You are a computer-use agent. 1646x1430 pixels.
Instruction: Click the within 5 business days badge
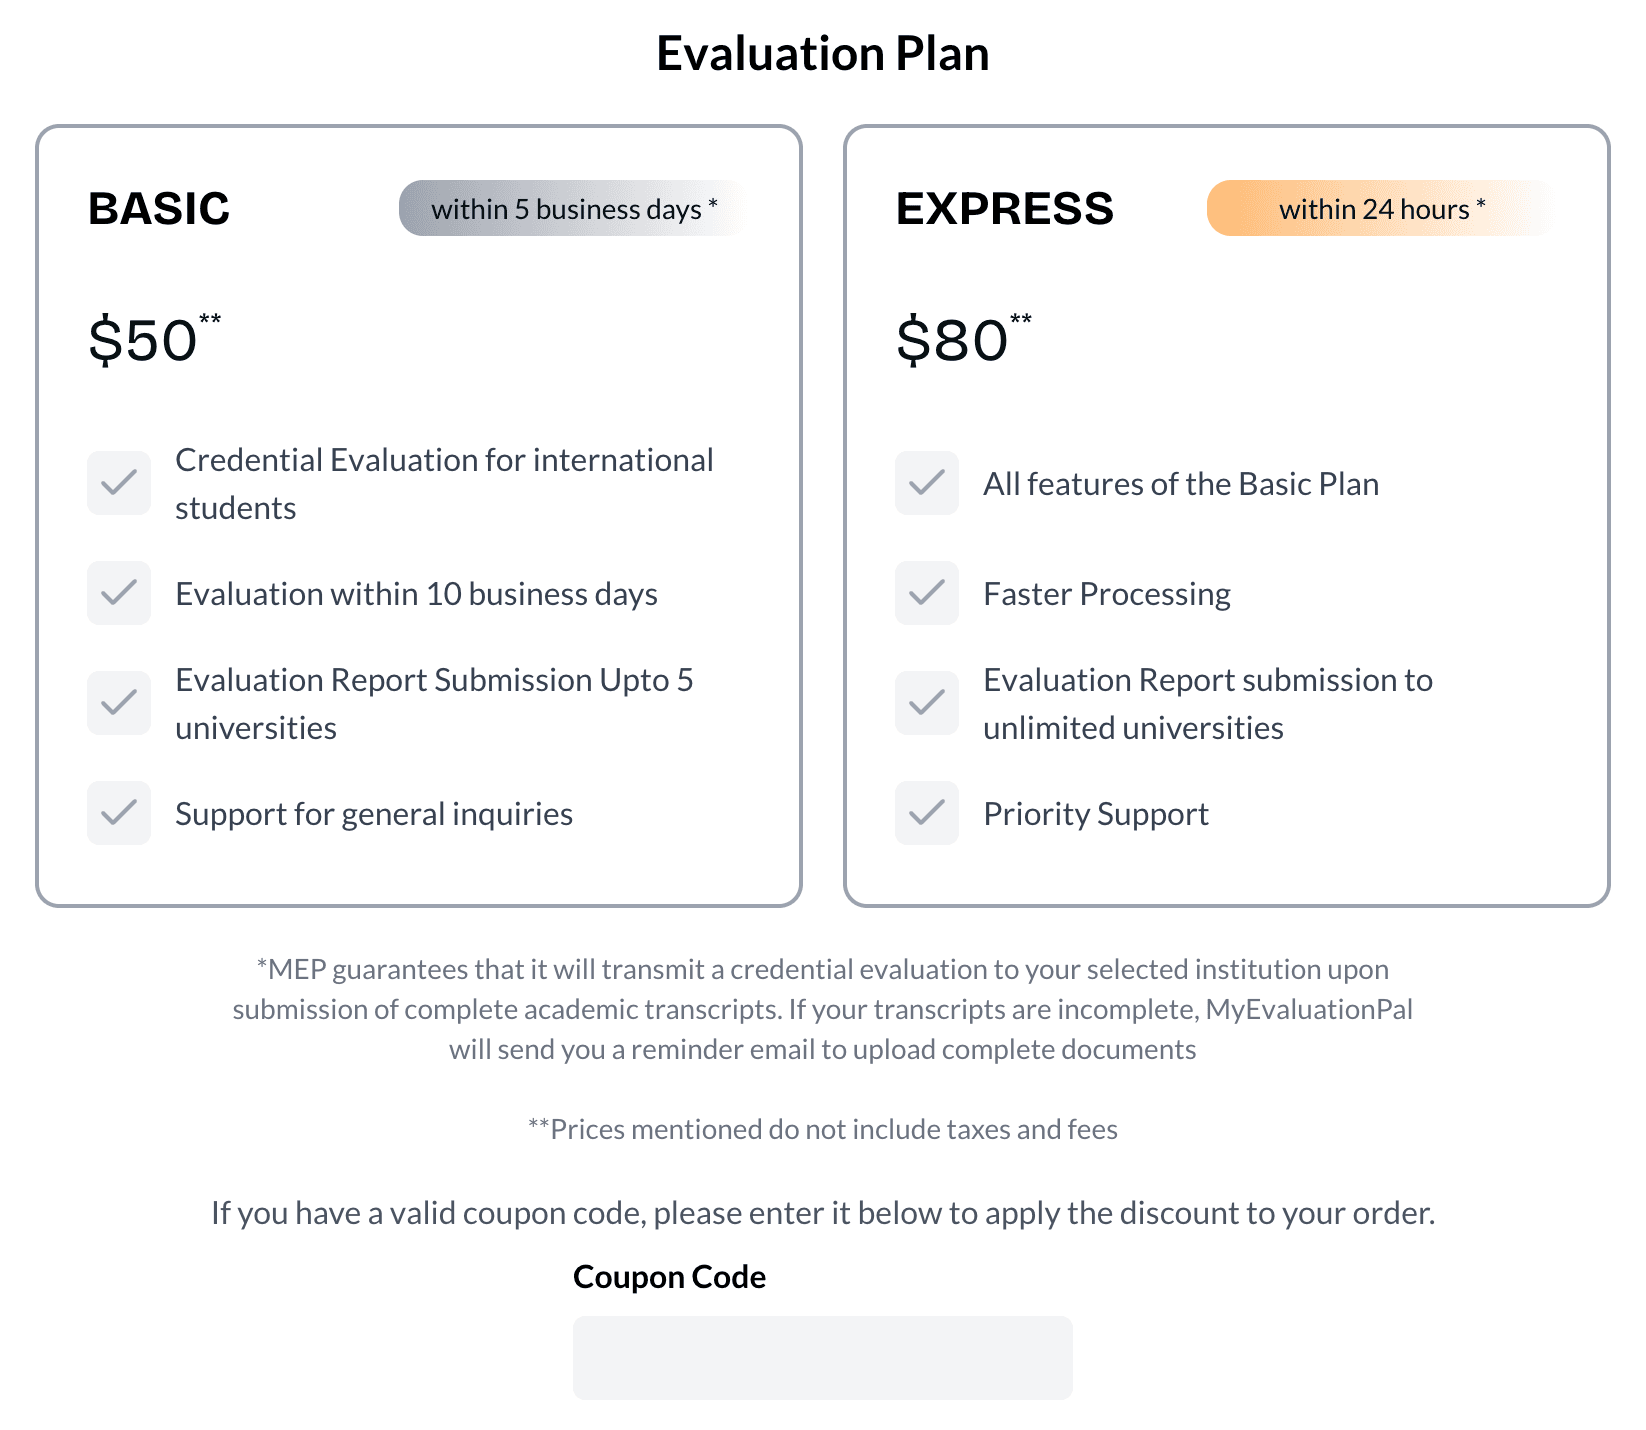572,209
